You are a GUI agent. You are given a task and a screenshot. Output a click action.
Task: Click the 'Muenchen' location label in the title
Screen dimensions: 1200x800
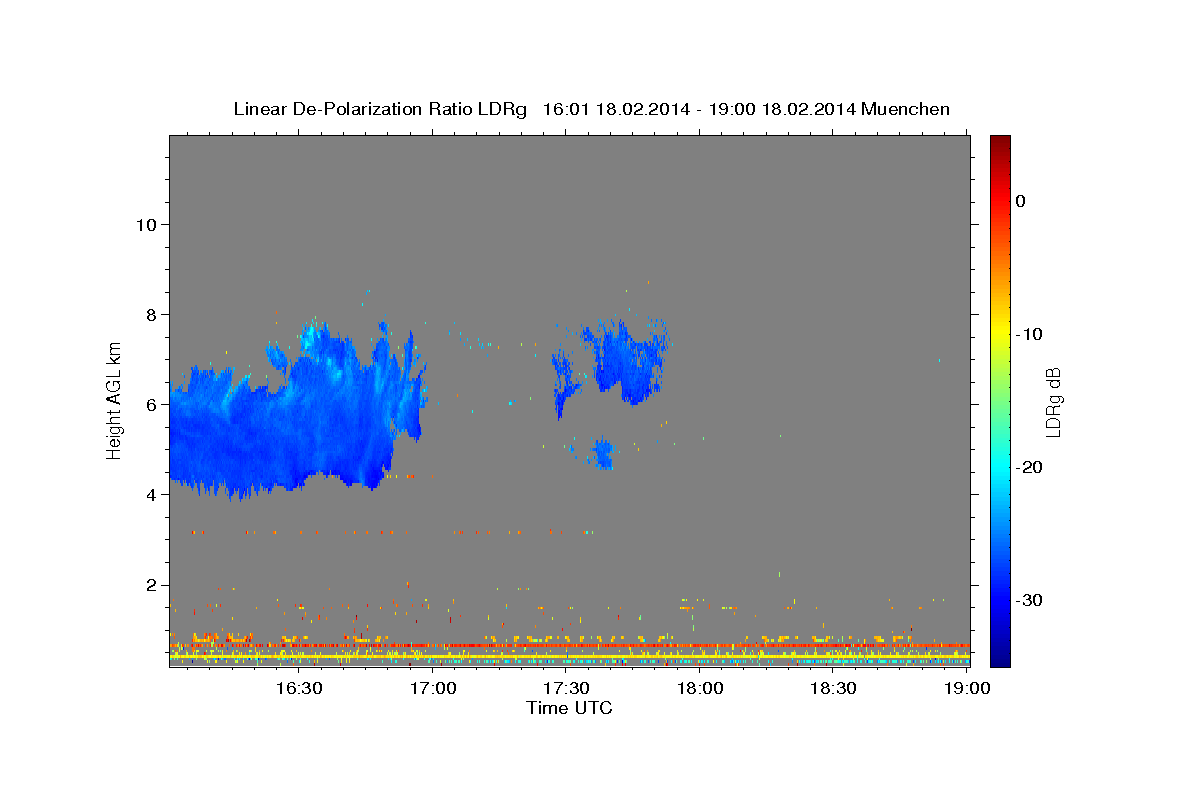pos(906,109)
